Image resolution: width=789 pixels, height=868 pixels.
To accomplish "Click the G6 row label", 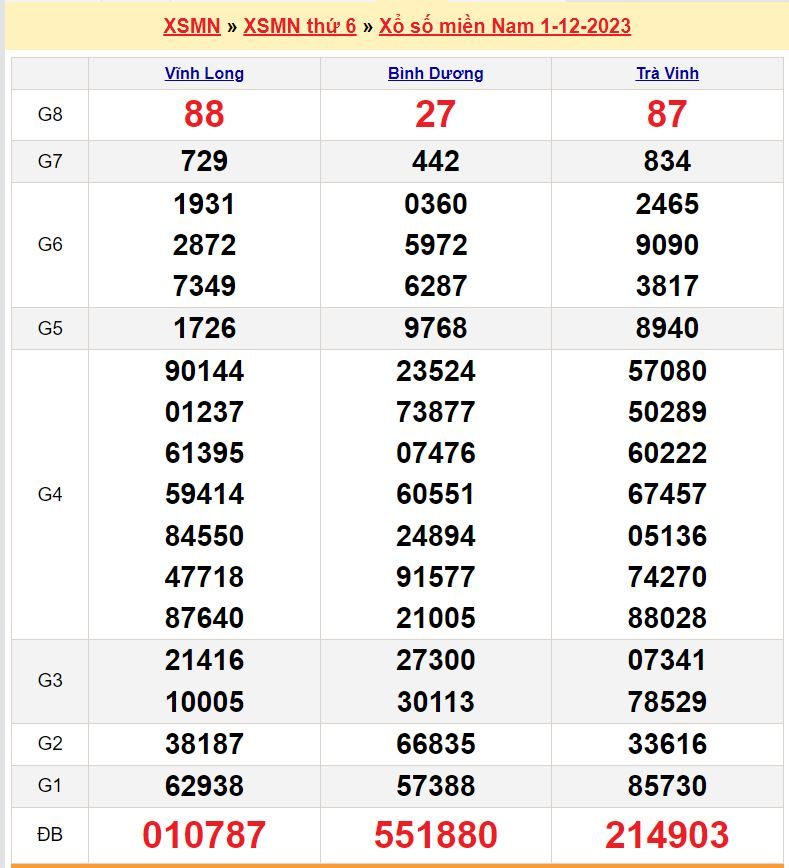I will point(50,244).
